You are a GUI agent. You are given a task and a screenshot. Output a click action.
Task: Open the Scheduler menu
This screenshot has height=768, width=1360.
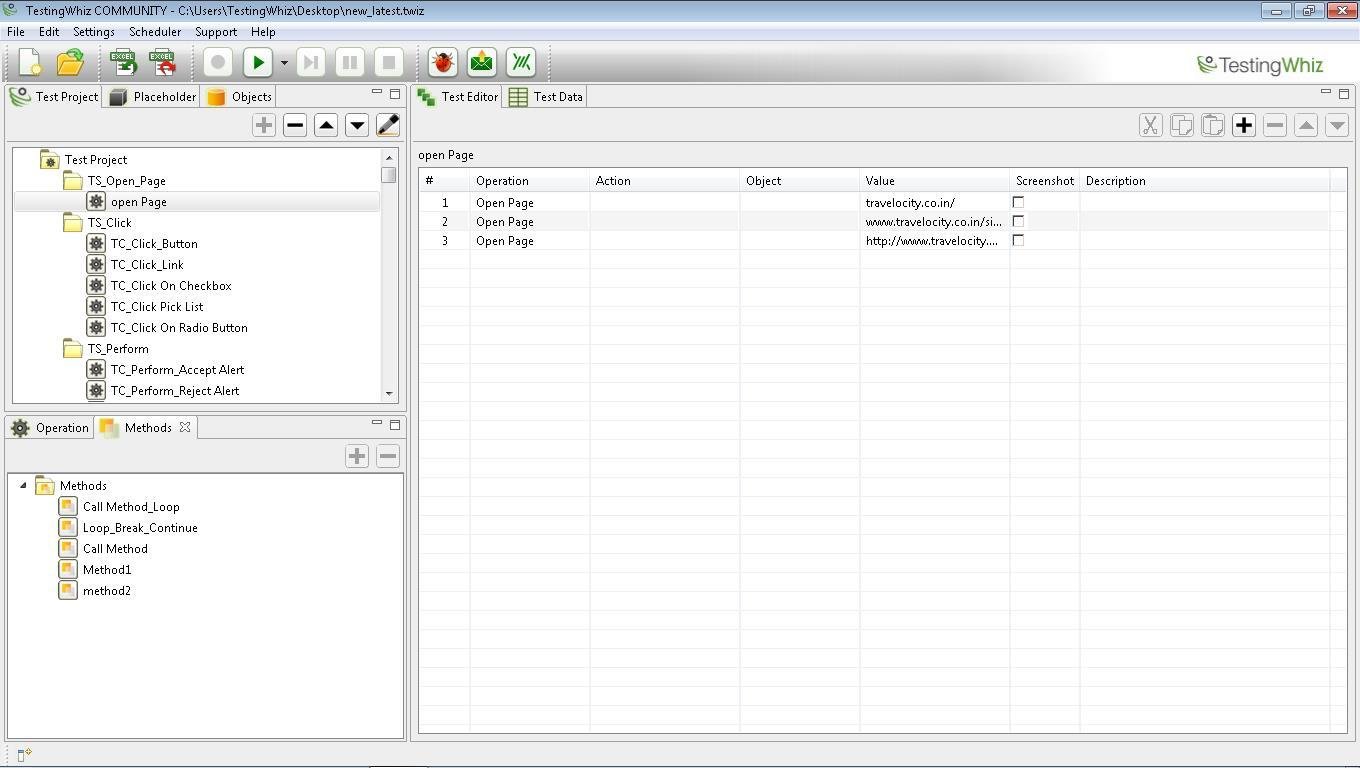155,31
